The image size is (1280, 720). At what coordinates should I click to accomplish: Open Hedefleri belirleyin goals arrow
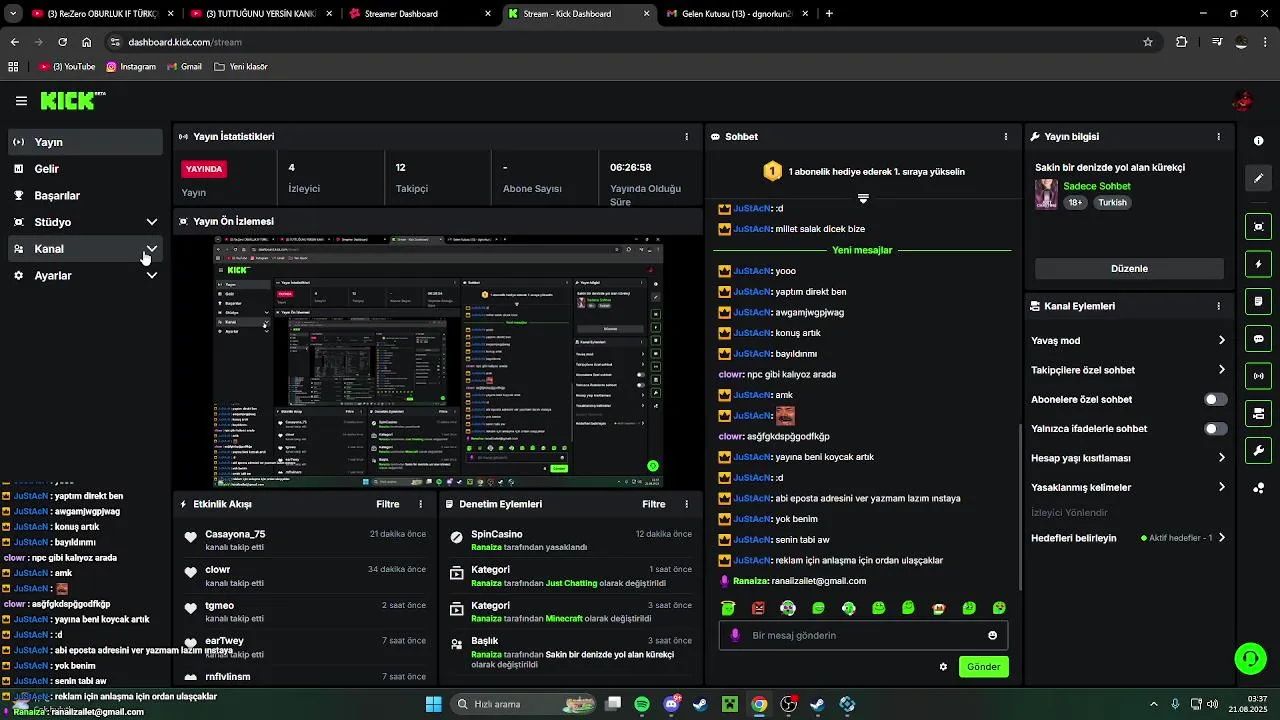pyautogui.click(x=1221, y=538)
